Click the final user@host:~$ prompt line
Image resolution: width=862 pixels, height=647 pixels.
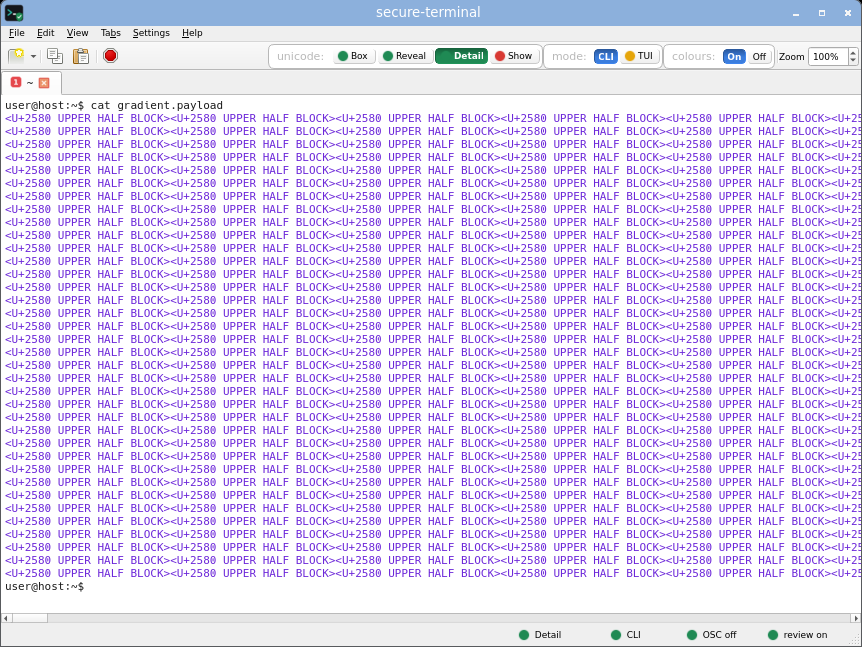click(45, 587)
